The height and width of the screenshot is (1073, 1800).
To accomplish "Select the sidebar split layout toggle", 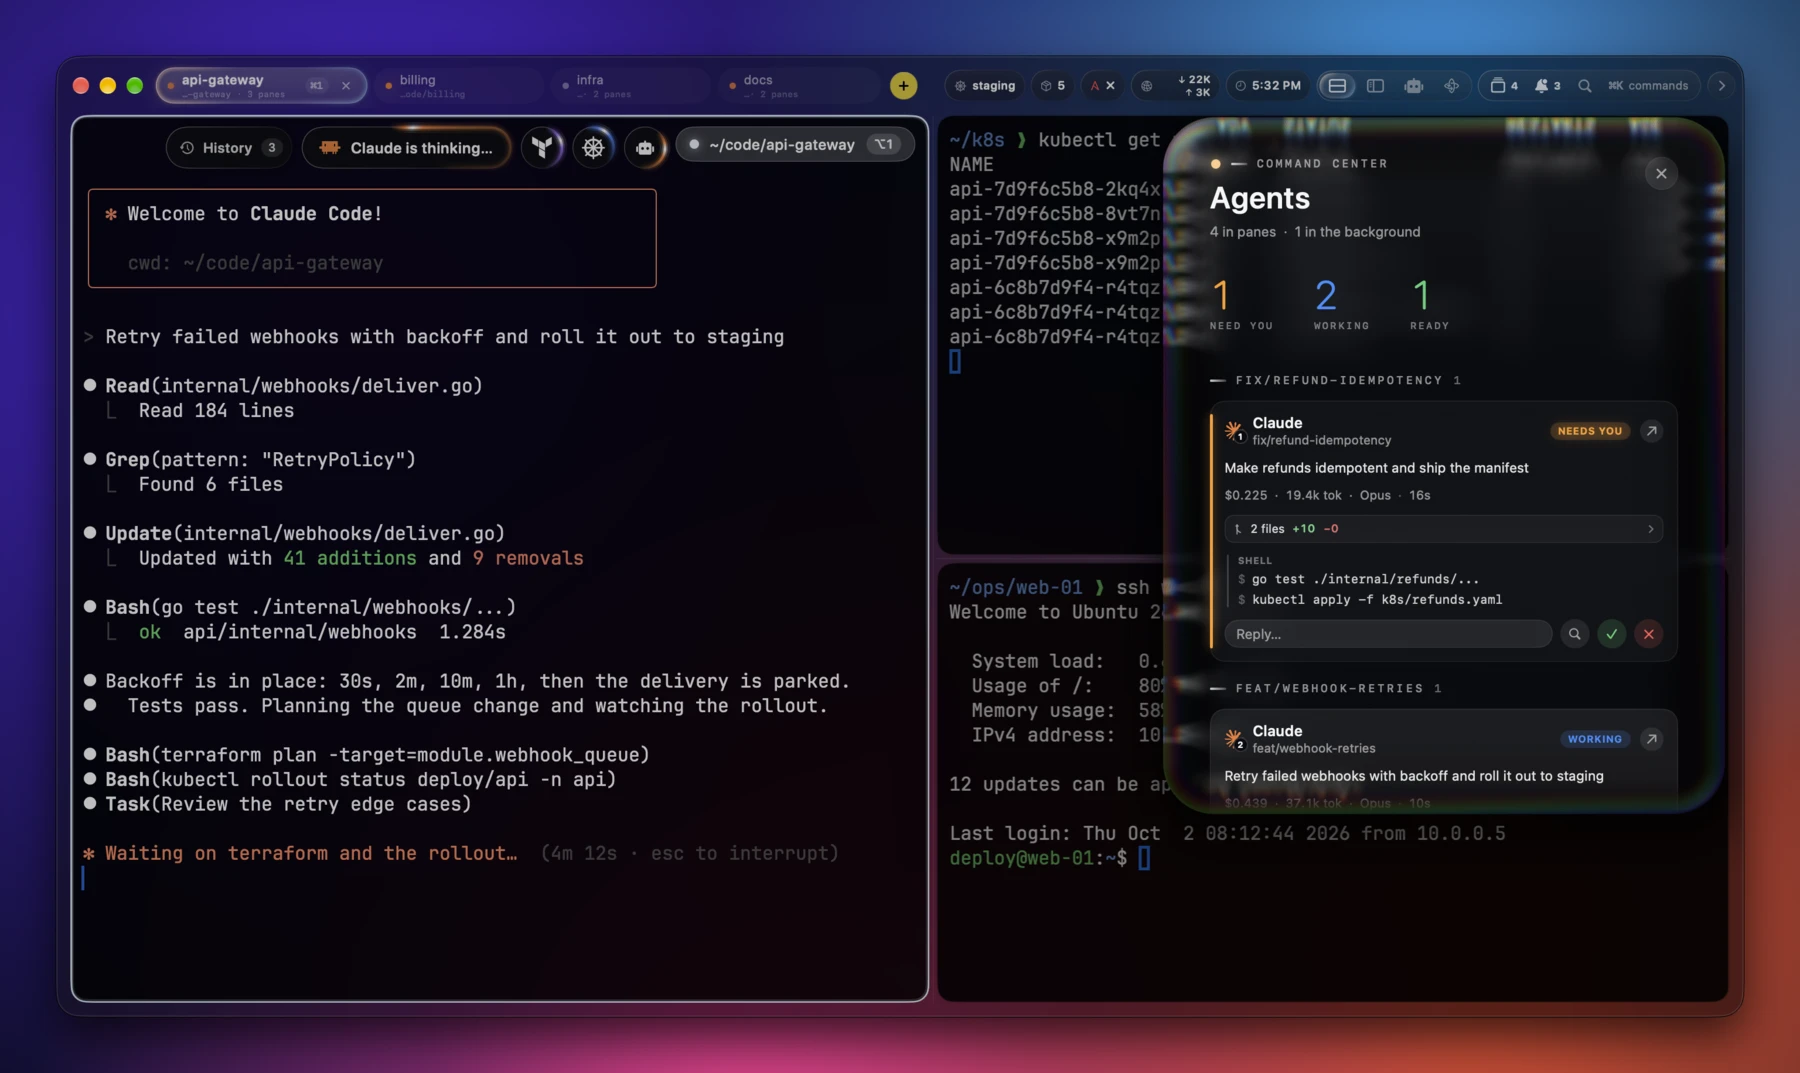I will [x=1375, y=86].
